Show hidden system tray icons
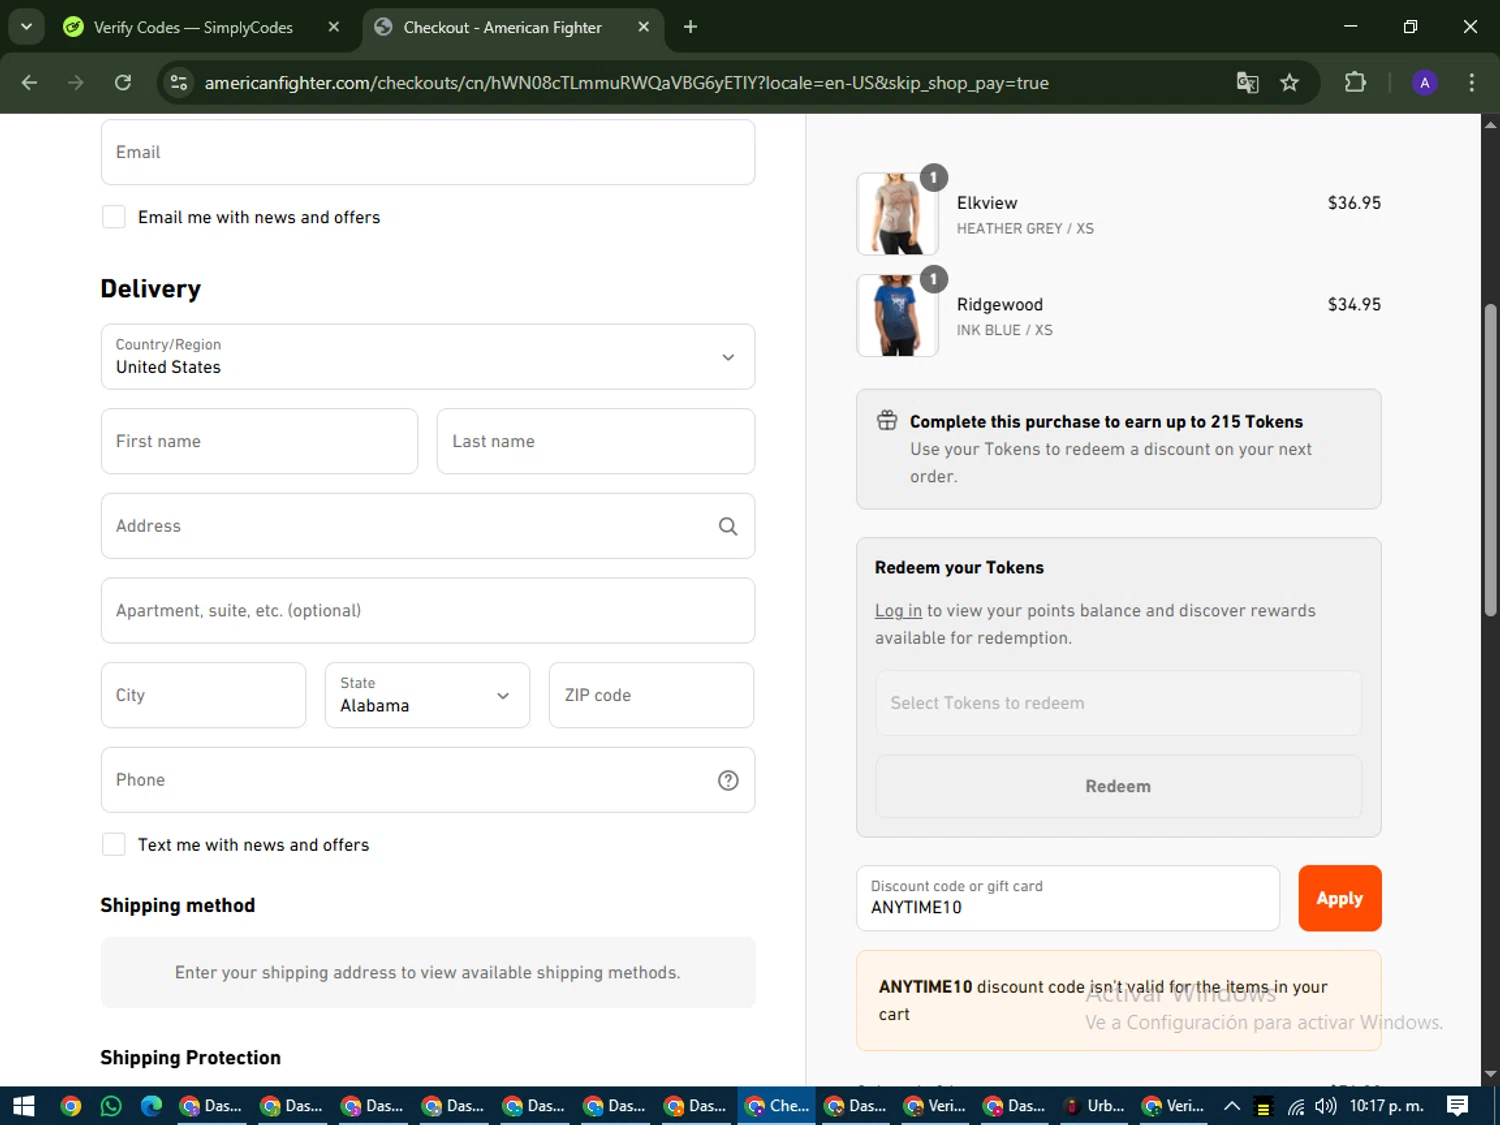This screenshot has height=1125, width=1500. (1232, 1106)
